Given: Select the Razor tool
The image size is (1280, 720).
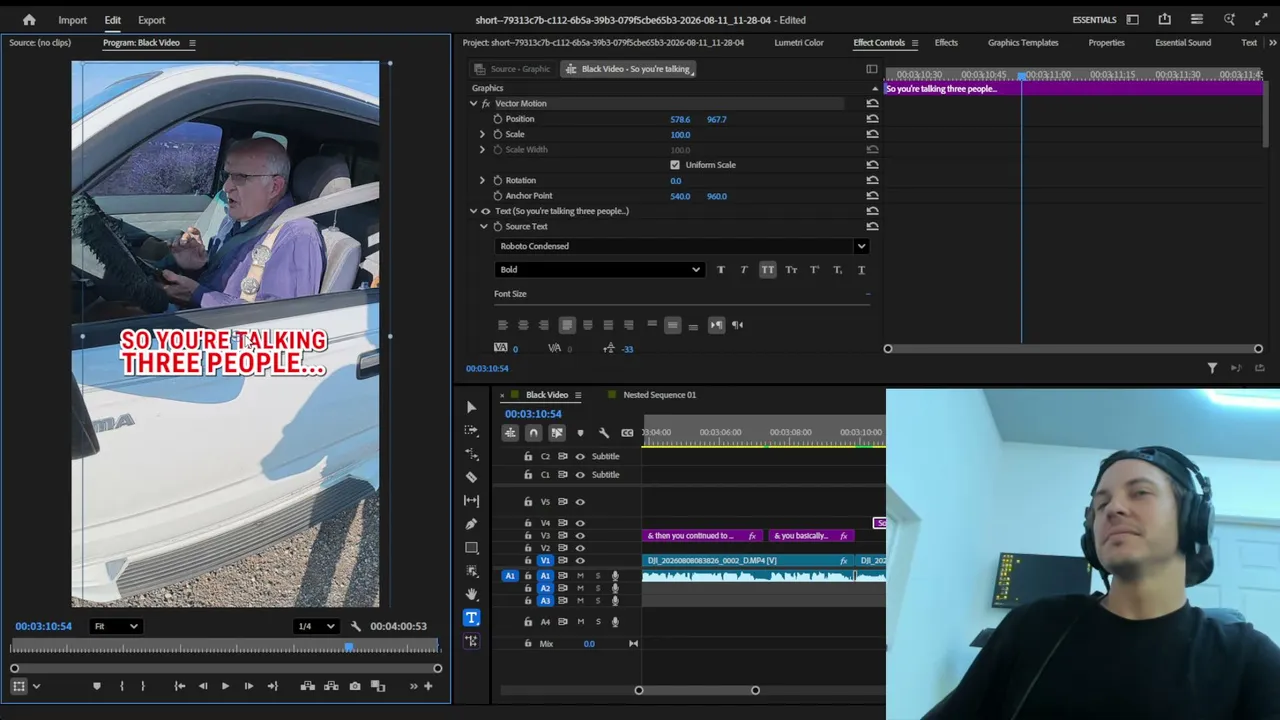Looking at the screenshot, I should point(471,477).
